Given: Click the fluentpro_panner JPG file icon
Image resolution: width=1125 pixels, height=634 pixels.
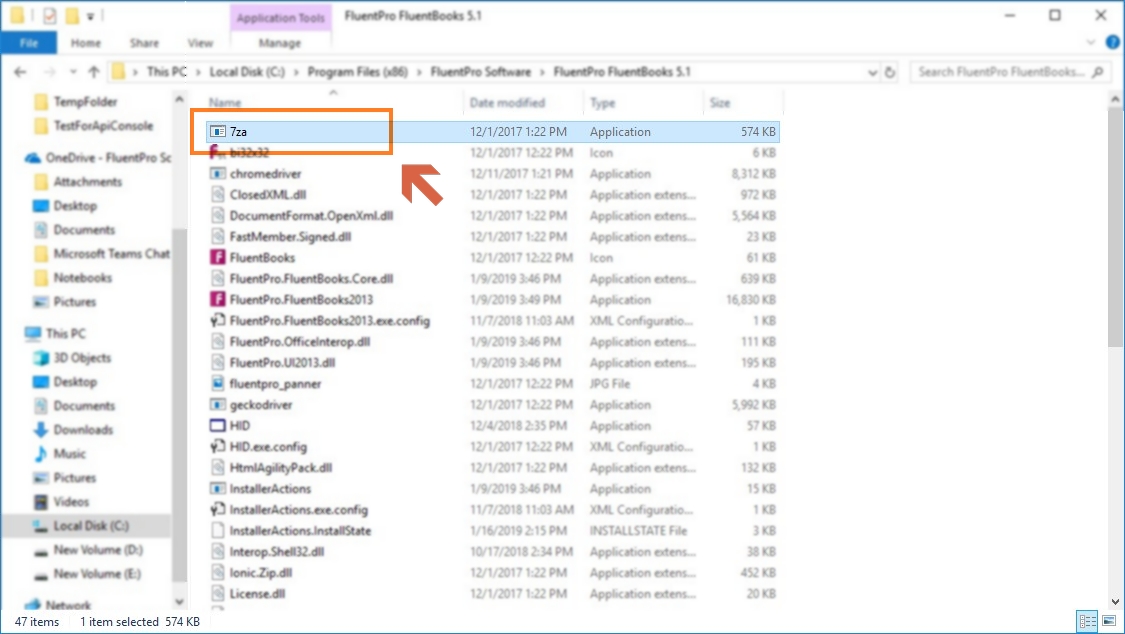Looking at the screenshot, I should click(x=217, y=384).
